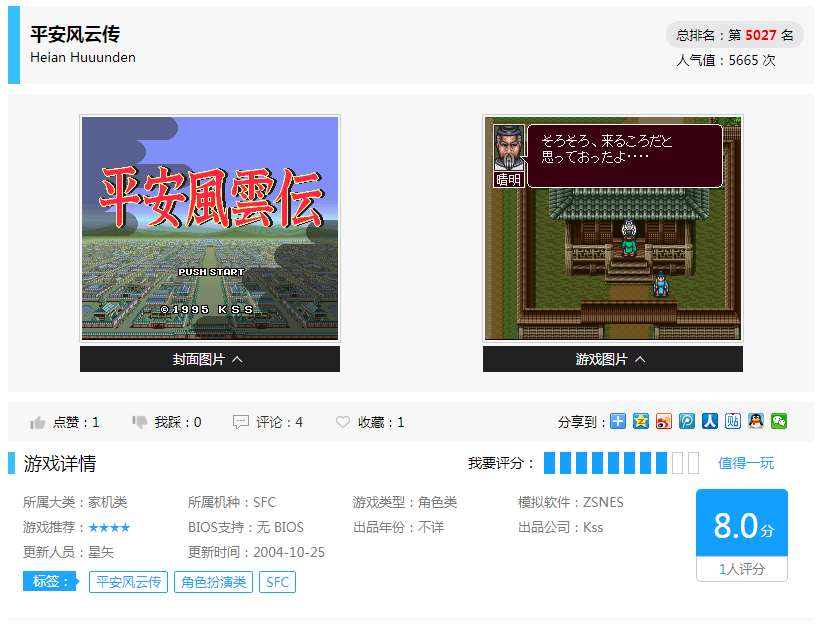
Task: Share to Renren icon
Action: [710, 421]
